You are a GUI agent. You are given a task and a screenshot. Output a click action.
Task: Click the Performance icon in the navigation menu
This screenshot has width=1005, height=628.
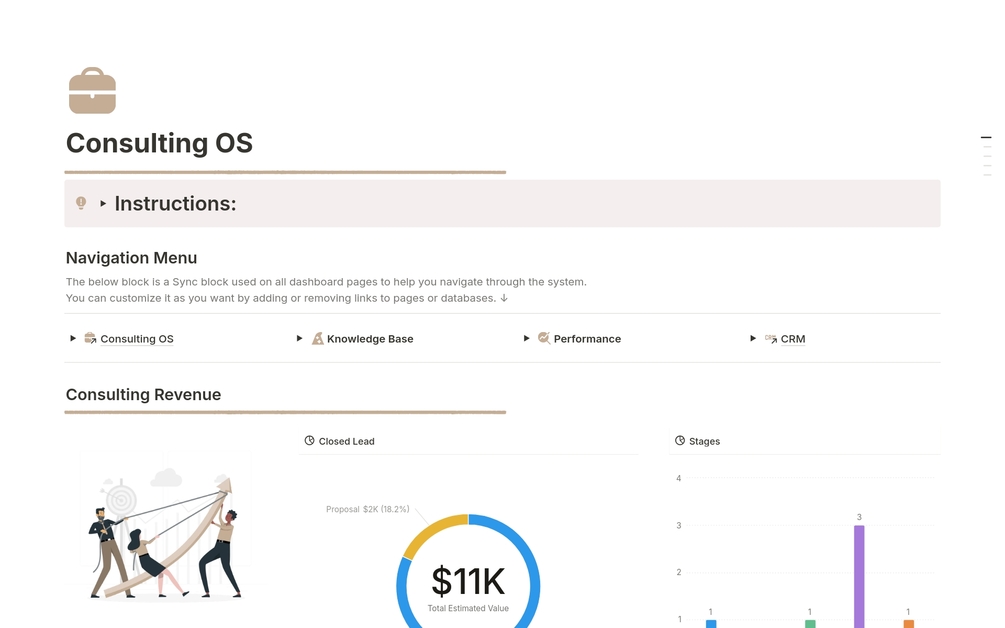click(x=544, y=338)
